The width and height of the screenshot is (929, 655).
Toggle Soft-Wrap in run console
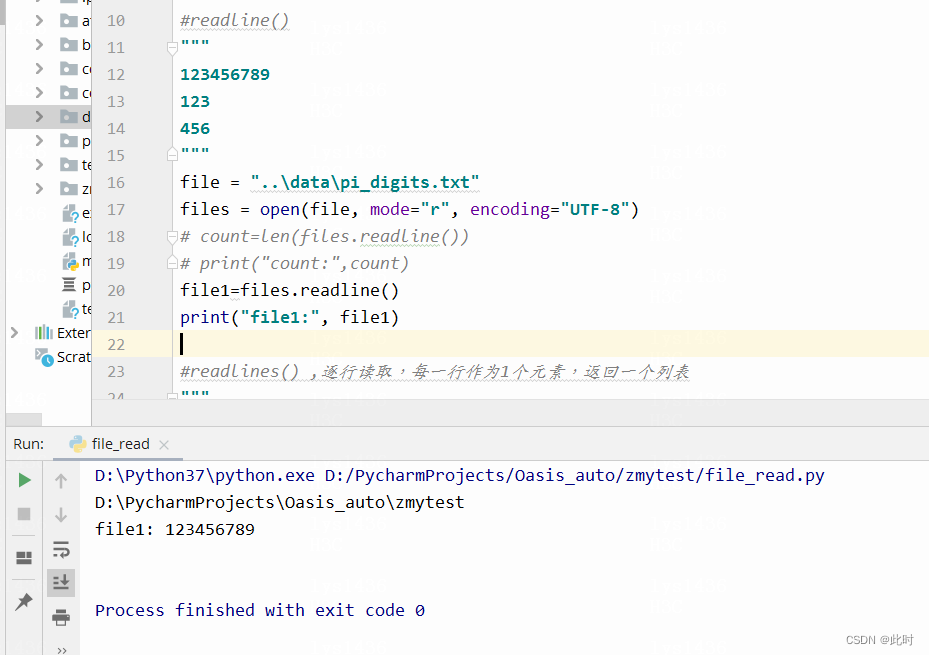(61, 550)
